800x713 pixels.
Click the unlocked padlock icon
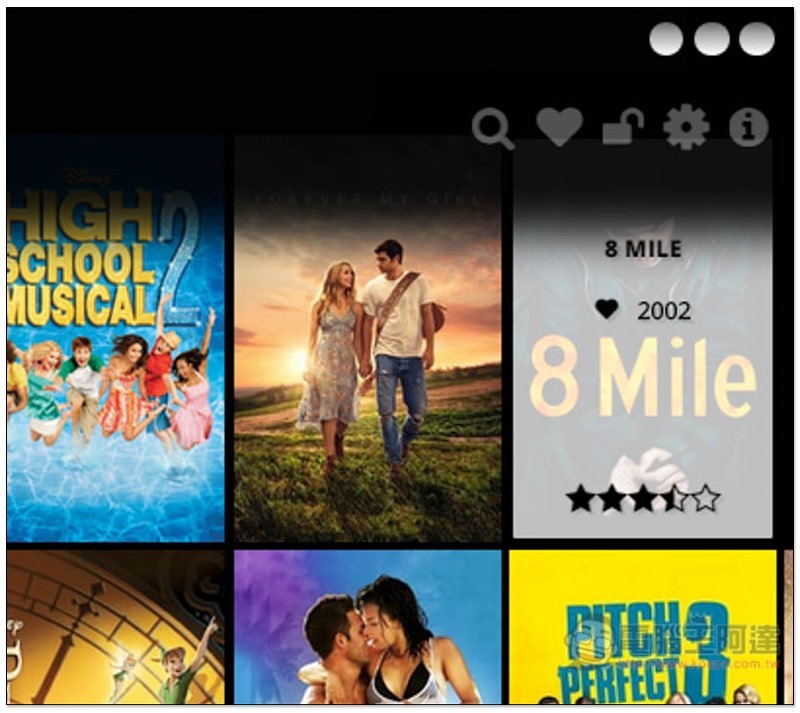tap(623, 127)
